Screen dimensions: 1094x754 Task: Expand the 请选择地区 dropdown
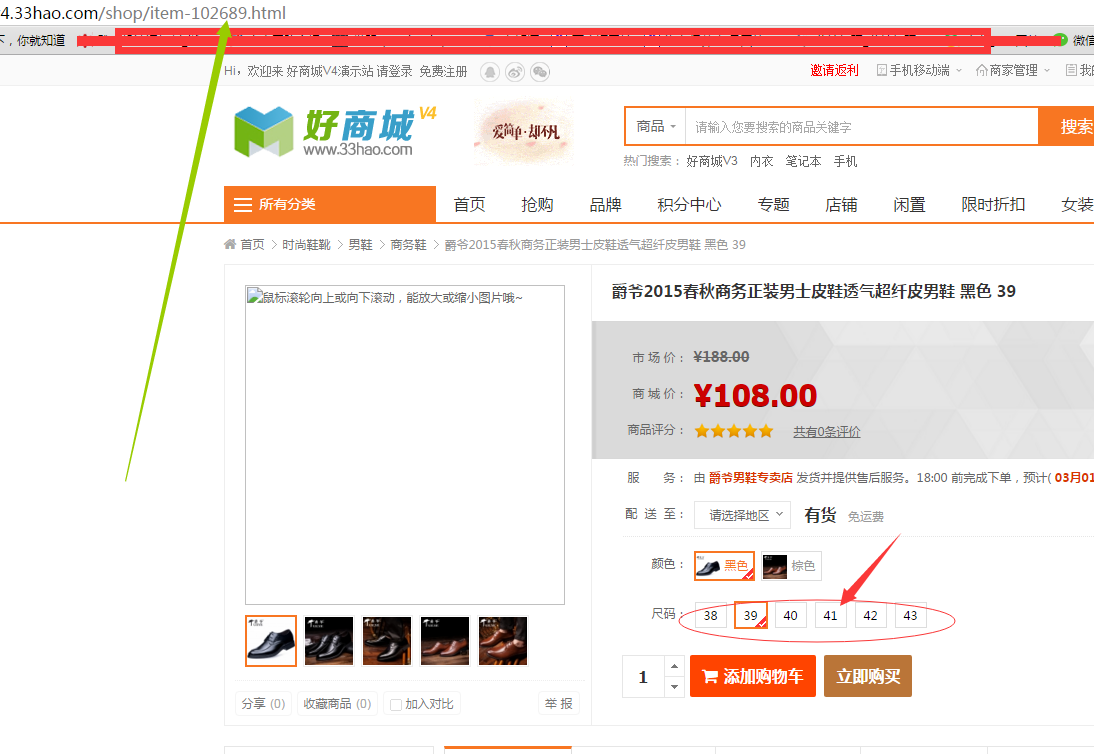coord(742,515)
